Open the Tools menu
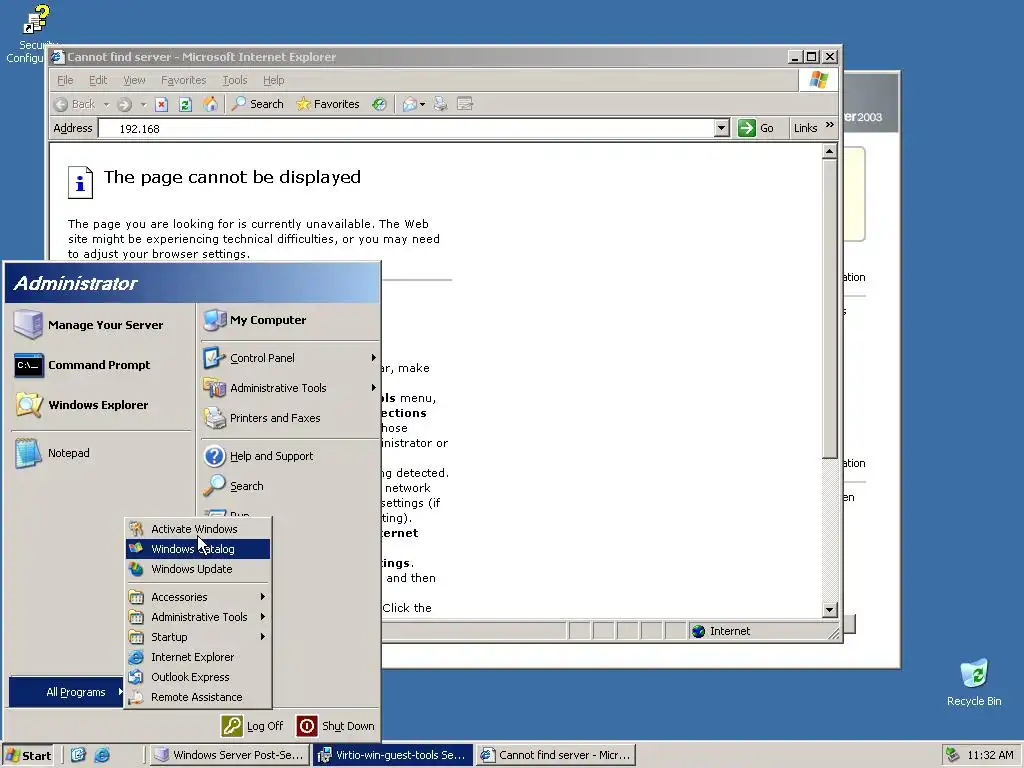This screenshot has width=1024, height=768. tap(234, 80)
